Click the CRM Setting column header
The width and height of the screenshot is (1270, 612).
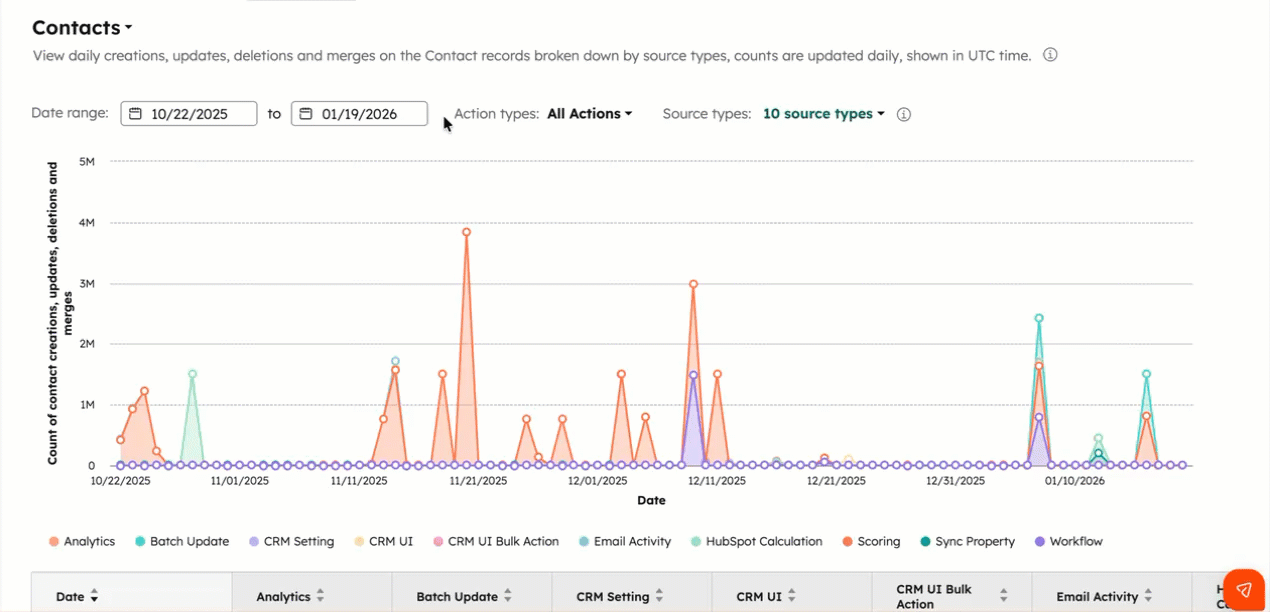coord(612,597)
